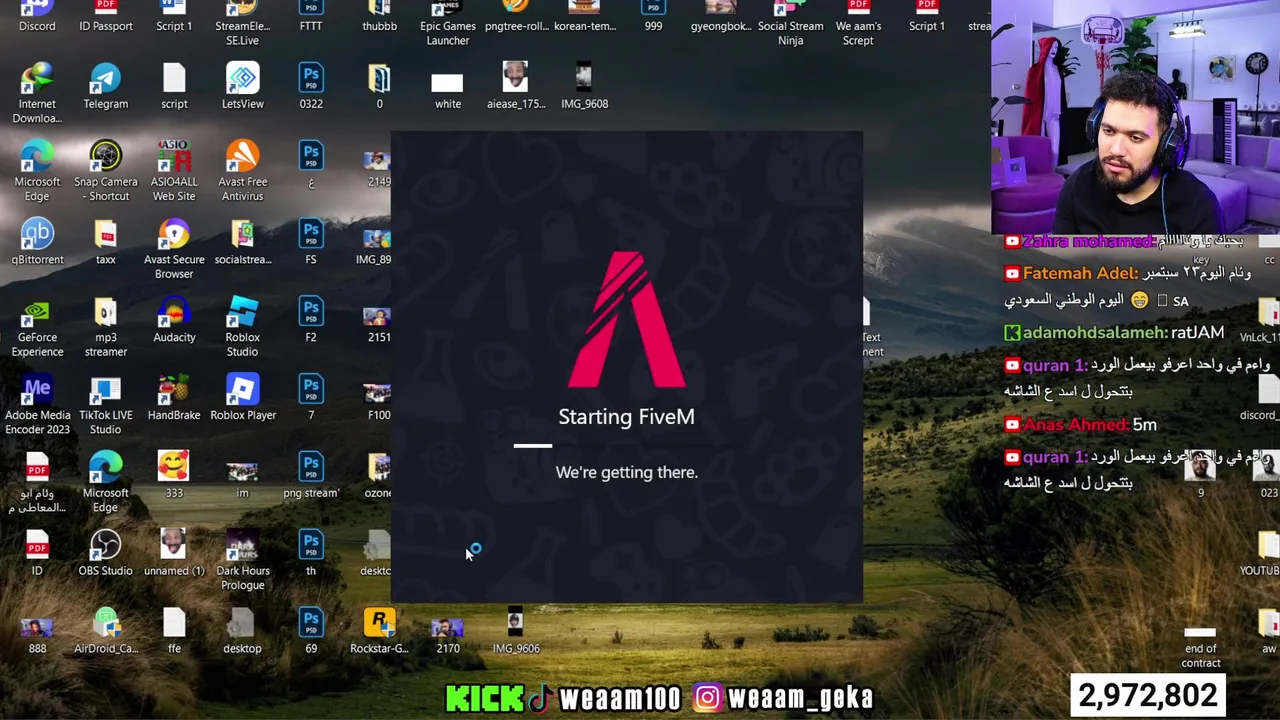Select the Photoshop file named th
Viewport: 1280px width, 720px height.
pos(311,554)
